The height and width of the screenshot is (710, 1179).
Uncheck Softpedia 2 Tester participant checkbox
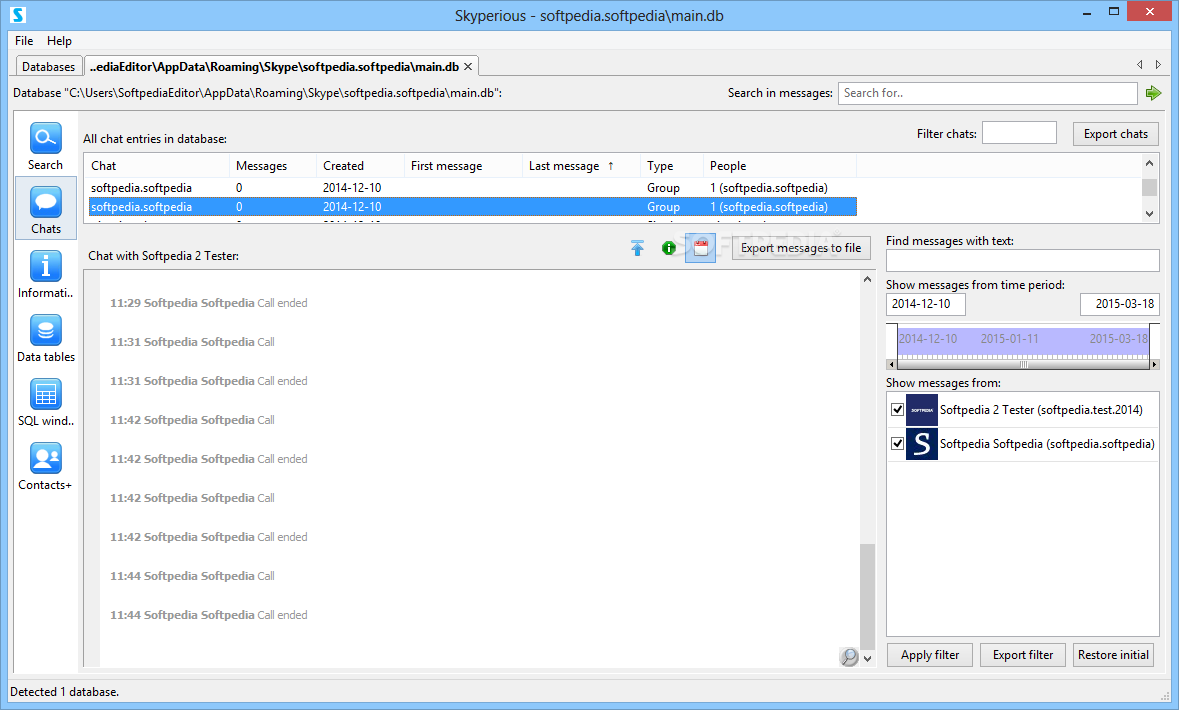[x=897, y=410]
